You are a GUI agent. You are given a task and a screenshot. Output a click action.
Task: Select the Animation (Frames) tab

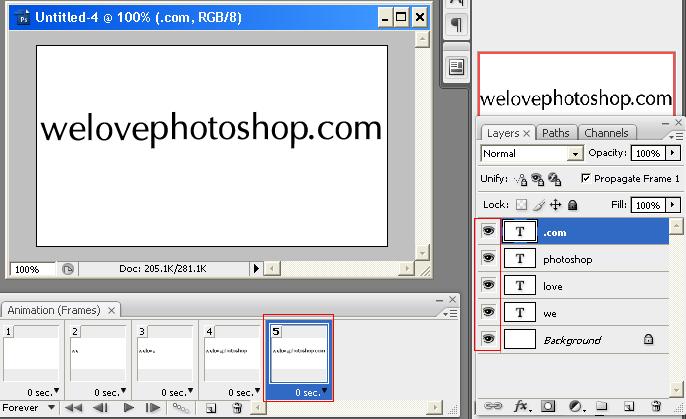pyautogui.click(x=54, y=310)
